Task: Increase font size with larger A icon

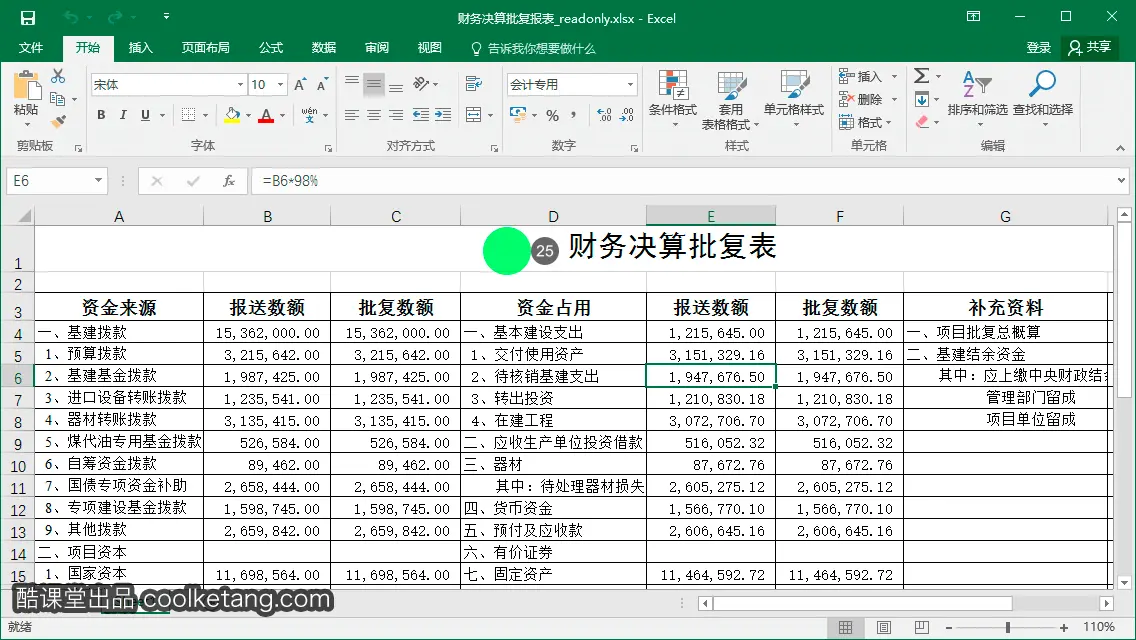Action: pyautogui.click(x=300, y=85)
